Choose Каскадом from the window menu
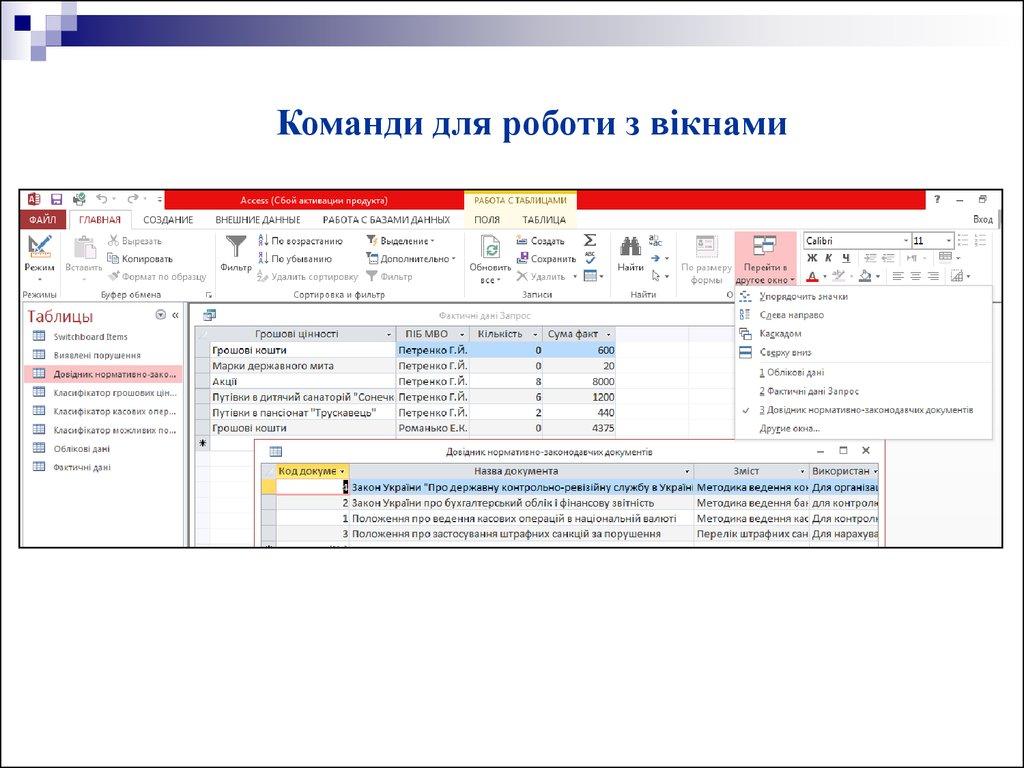Image resolution: width=1024 pixels, height=768 pixels. (781, 334)
